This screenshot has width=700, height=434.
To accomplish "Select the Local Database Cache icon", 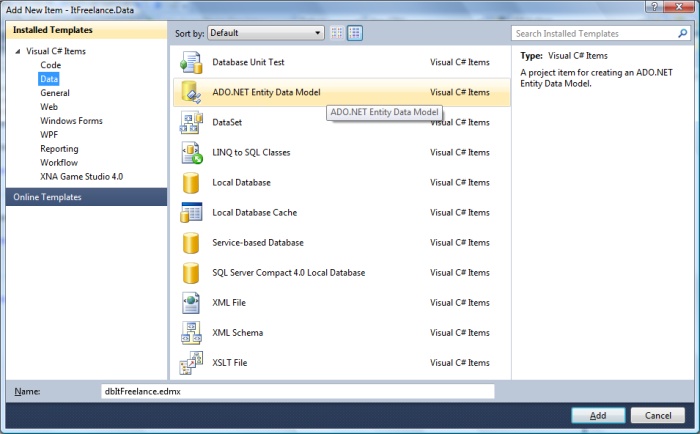I will pyautogui.click(x=191, y=213).
